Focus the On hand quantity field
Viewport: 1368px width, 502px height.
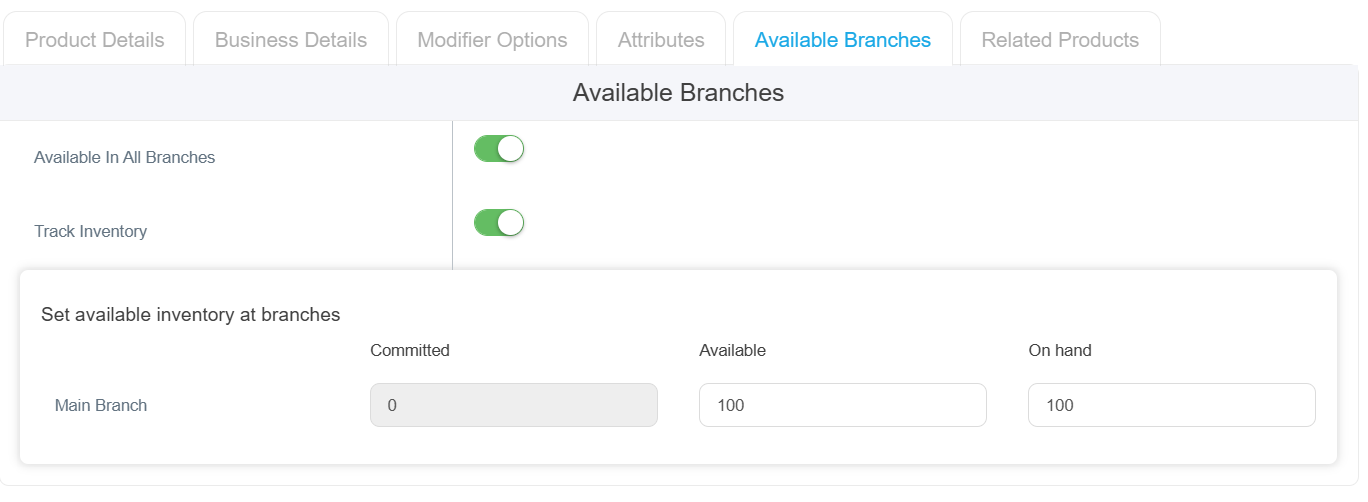coord(1172,405)
